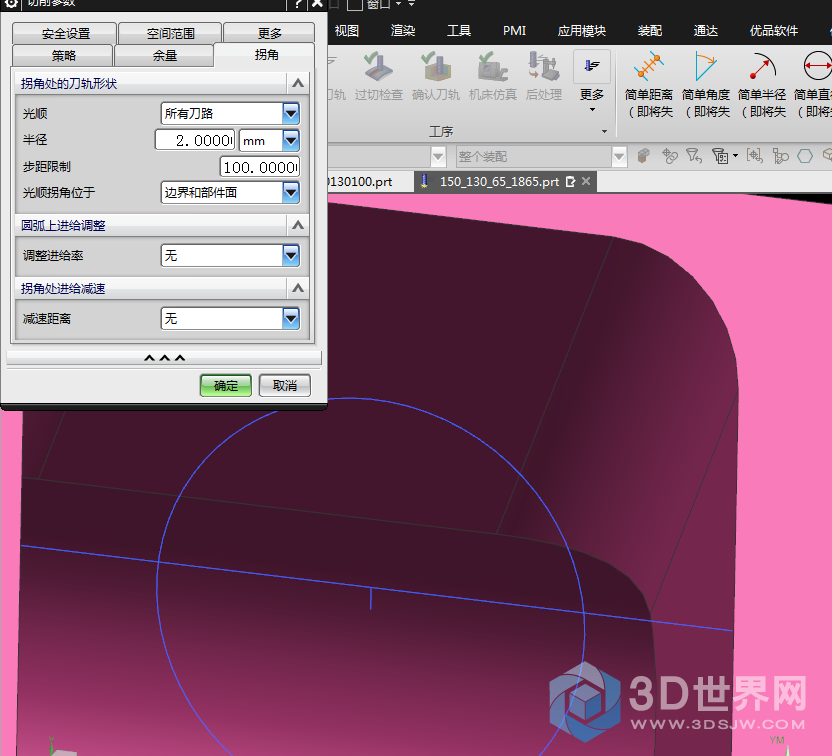This screenshot has width=832, height=756.
Task: Close the 150_130_65_1865.prt tab
Action: (x=586, y=181)
